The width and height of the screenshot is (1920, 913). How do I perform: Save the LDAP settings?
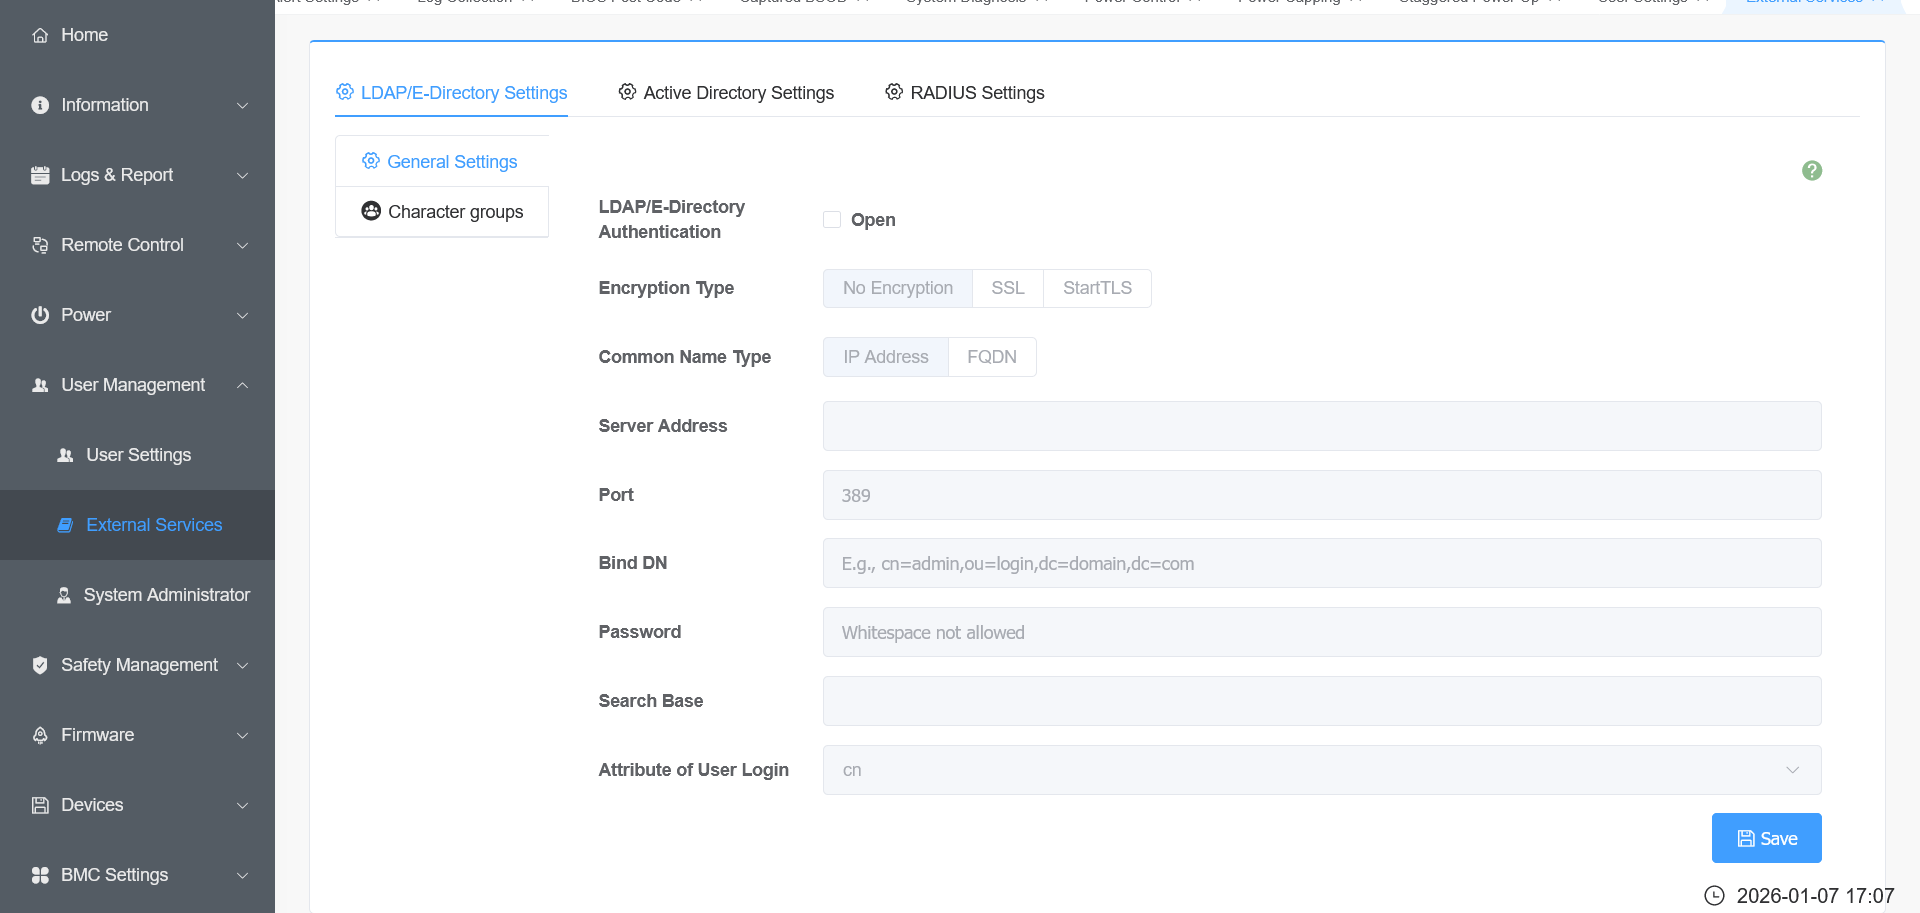1766,838
